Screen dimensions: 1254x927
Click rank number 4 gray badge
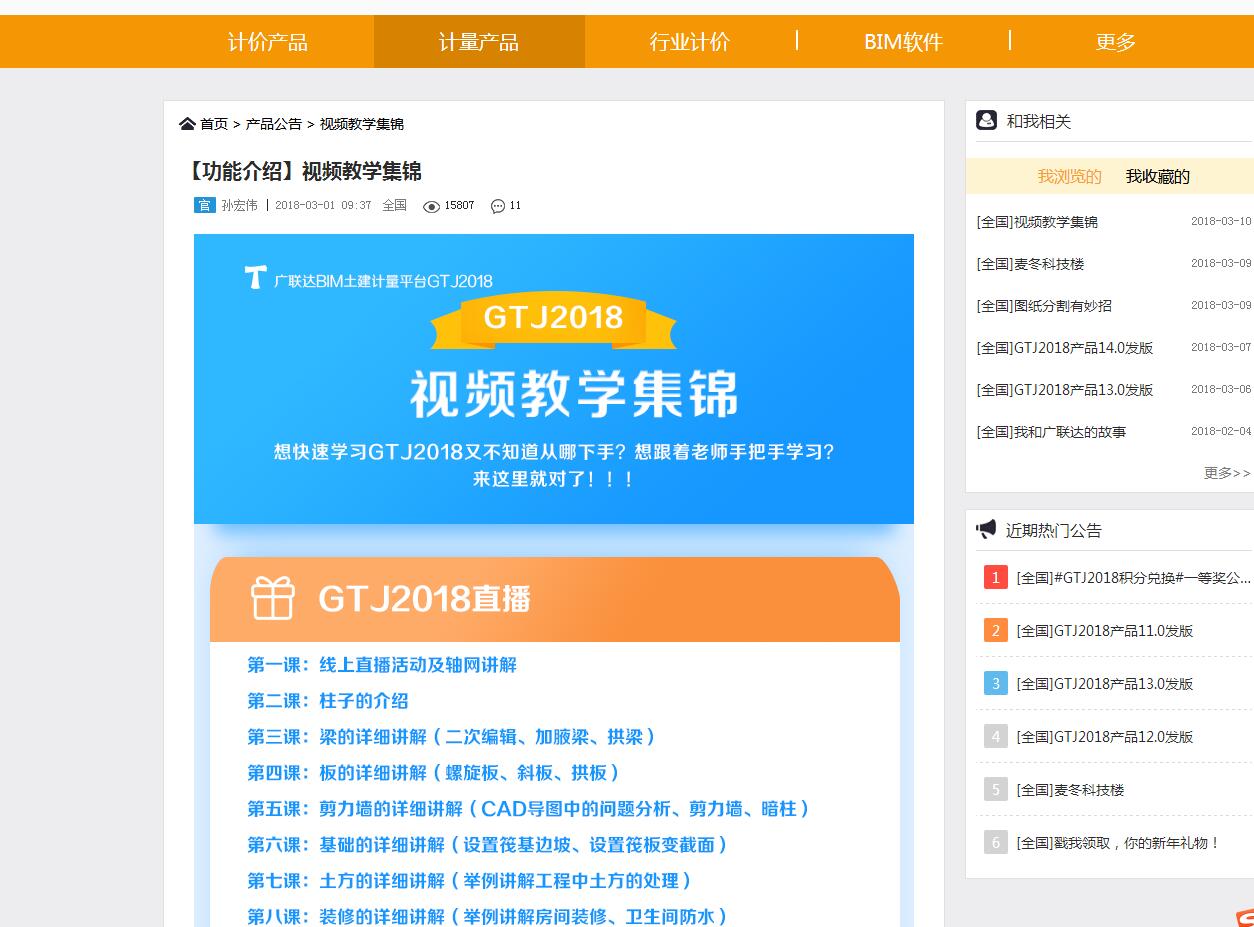click(996, 736)
